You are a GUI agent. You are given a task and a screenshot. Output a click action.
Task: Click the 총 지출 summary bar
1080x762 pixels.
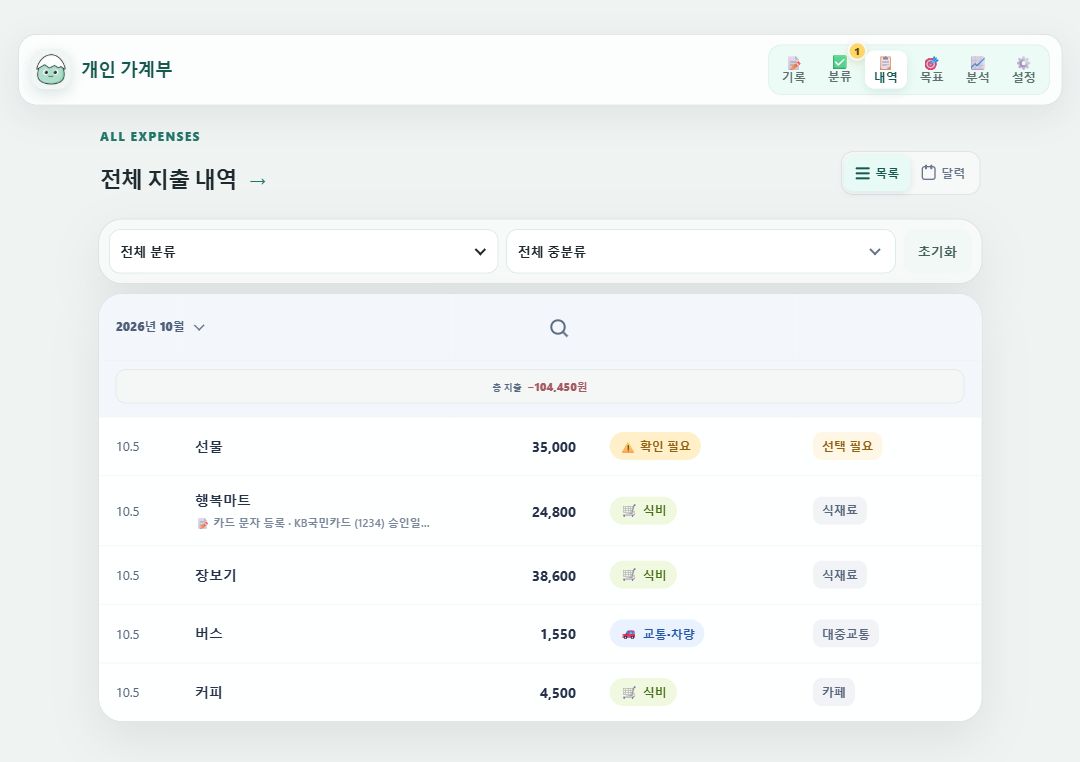(539, 387)
